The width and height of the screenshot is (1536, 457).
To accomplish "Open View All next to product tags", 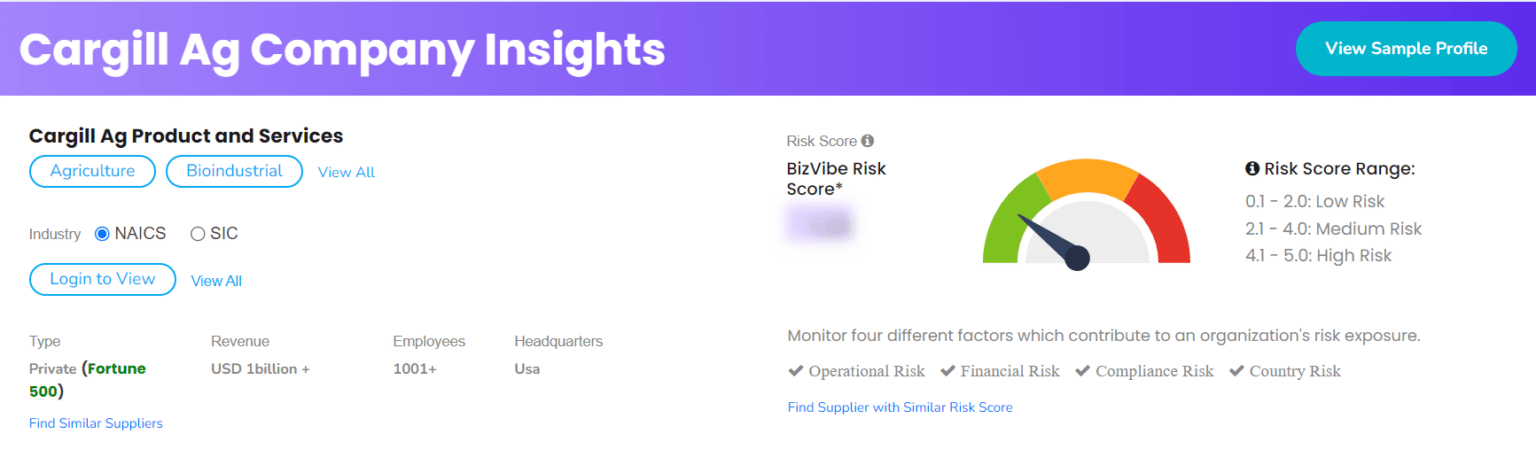I will 346,172.
